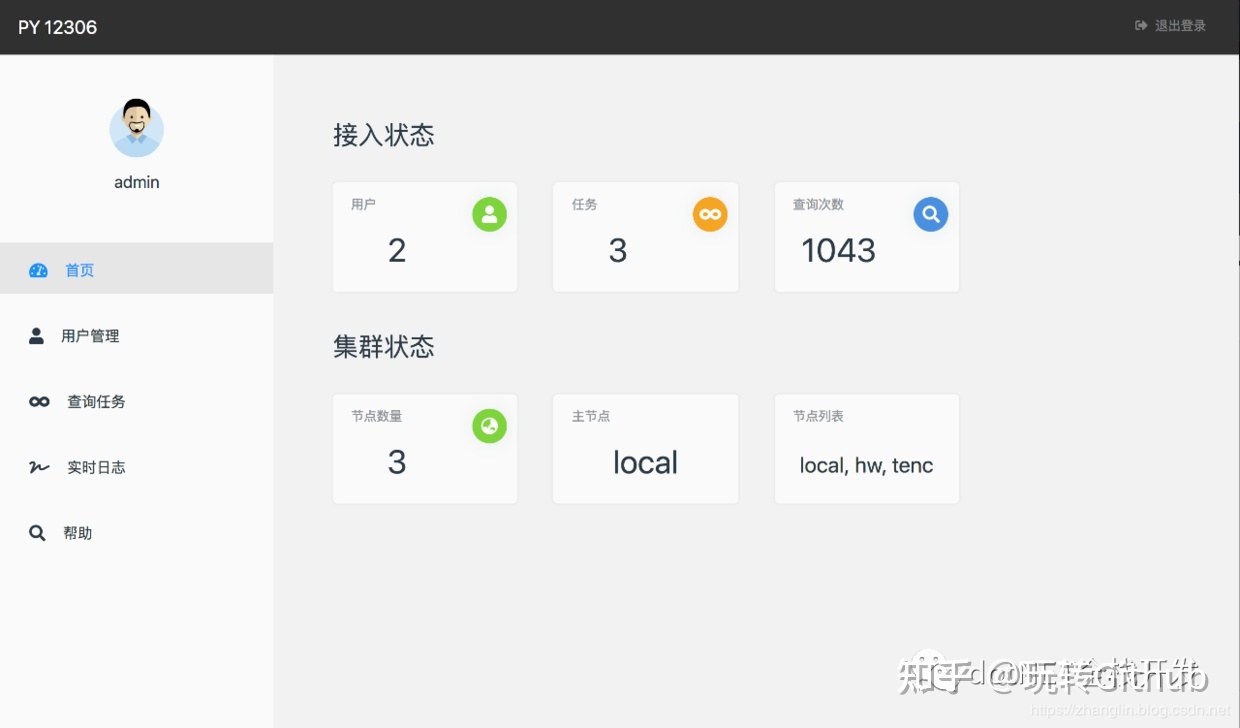Click the infinity icon beside 查询任务

39,402
